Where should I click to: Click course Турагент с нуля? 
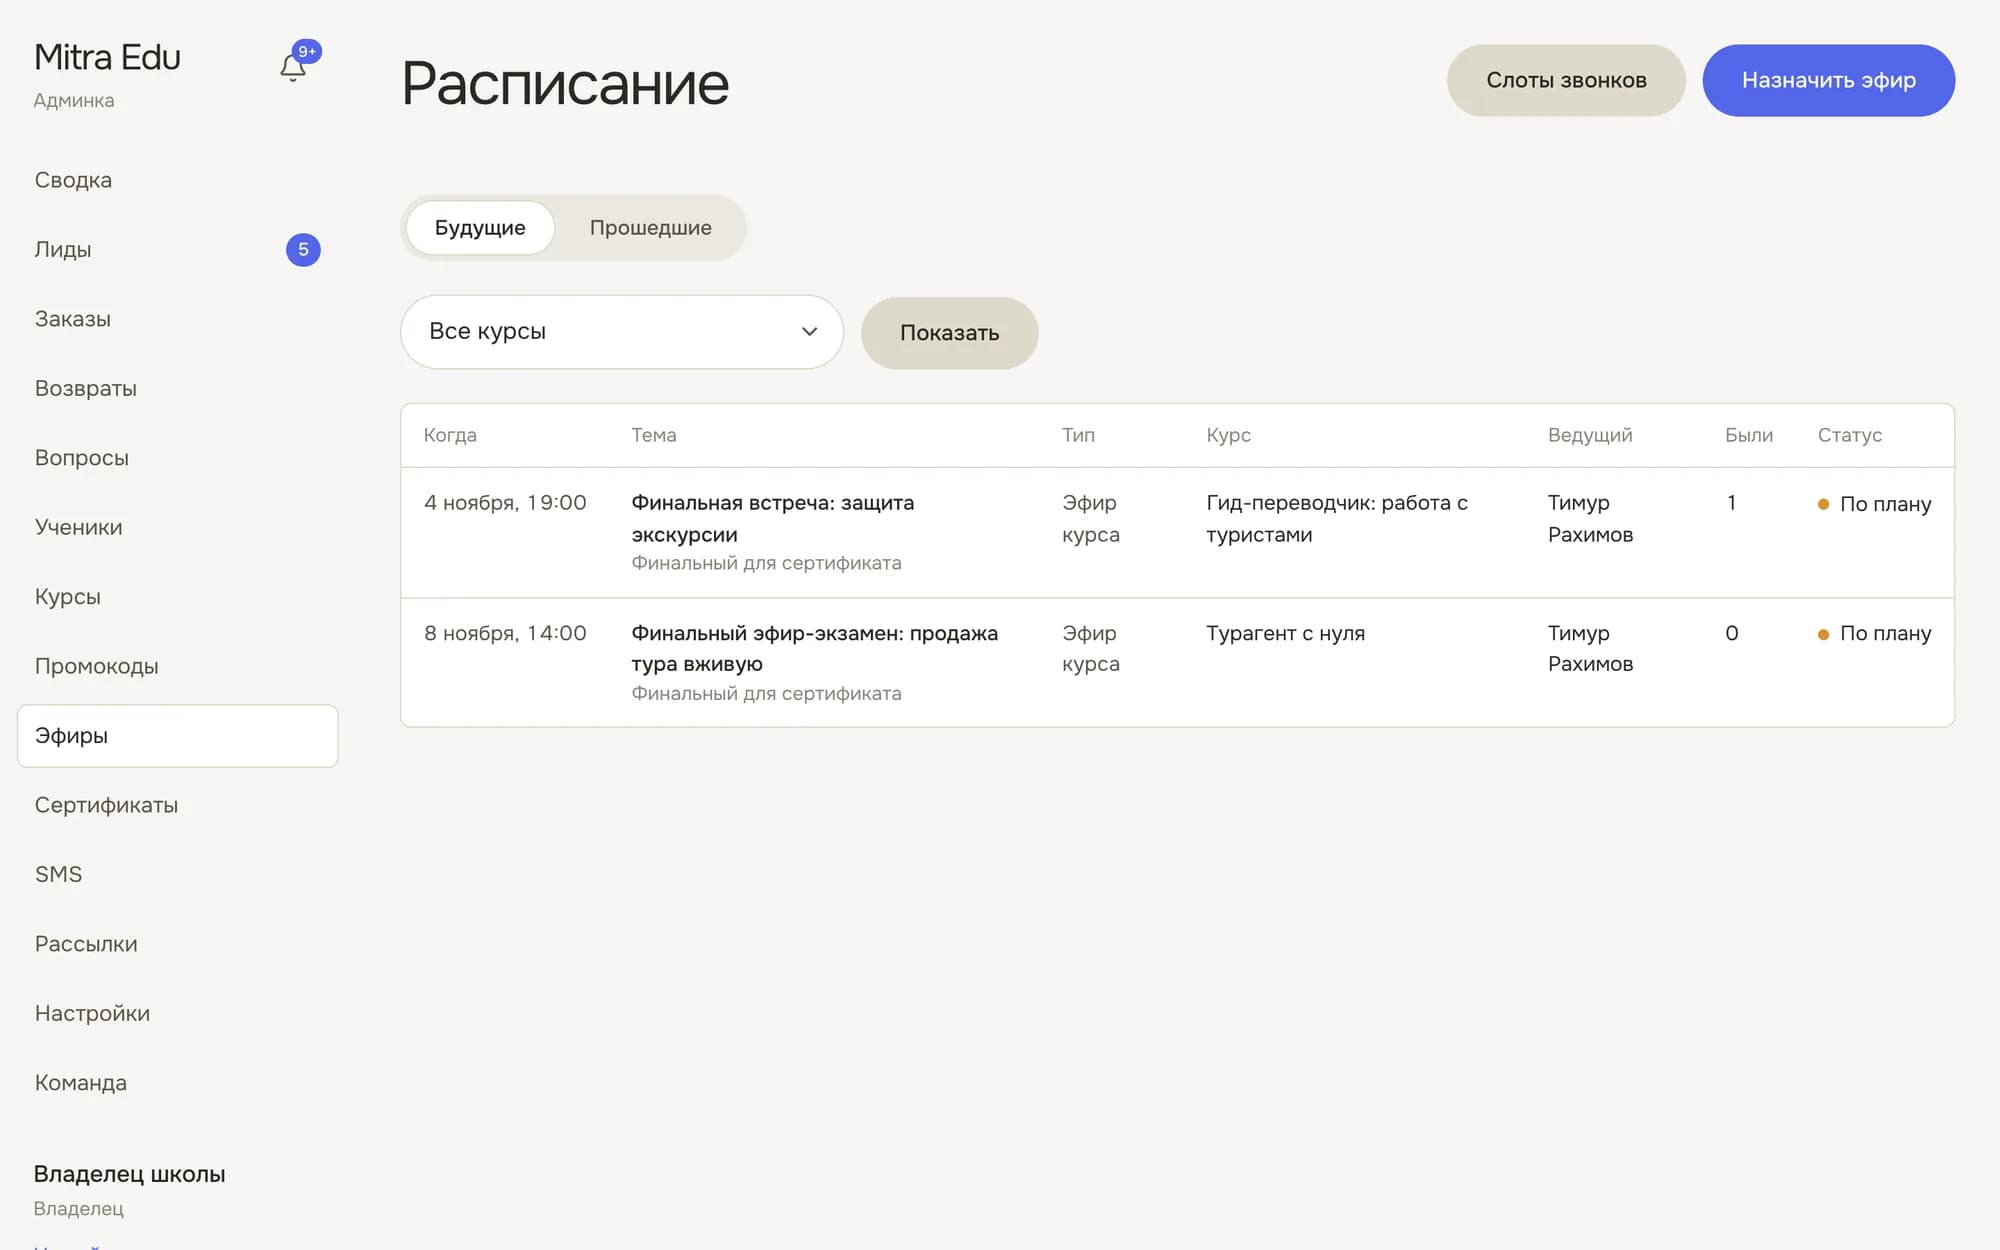click(x=1285, y=633)
